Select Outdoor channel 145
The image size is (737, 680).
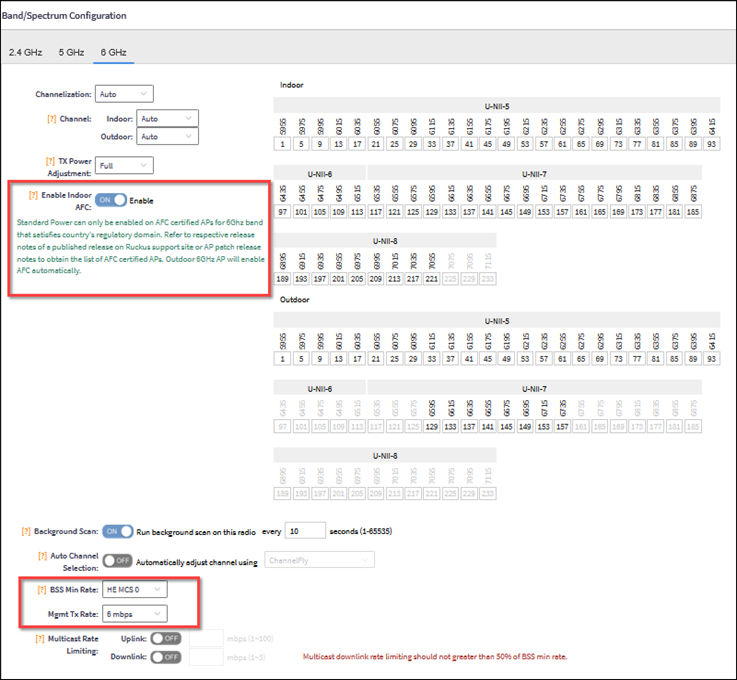pyautogui.click(x=506, y=426)
